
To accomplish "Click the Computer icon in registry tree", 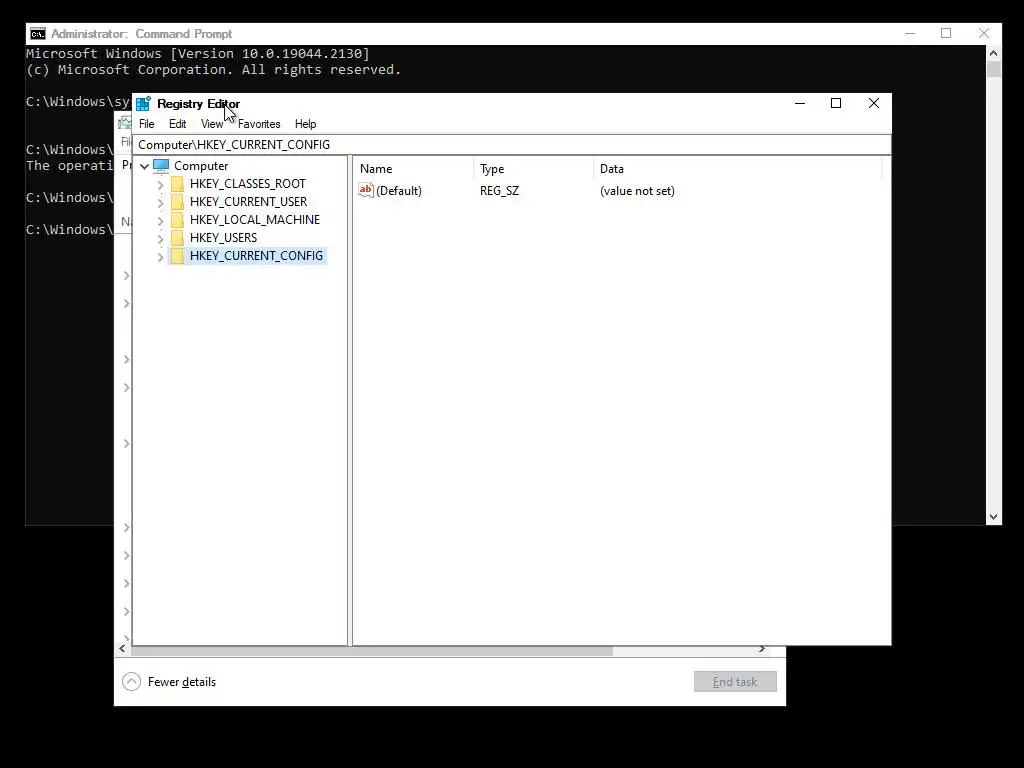I will tap(161, 166).
